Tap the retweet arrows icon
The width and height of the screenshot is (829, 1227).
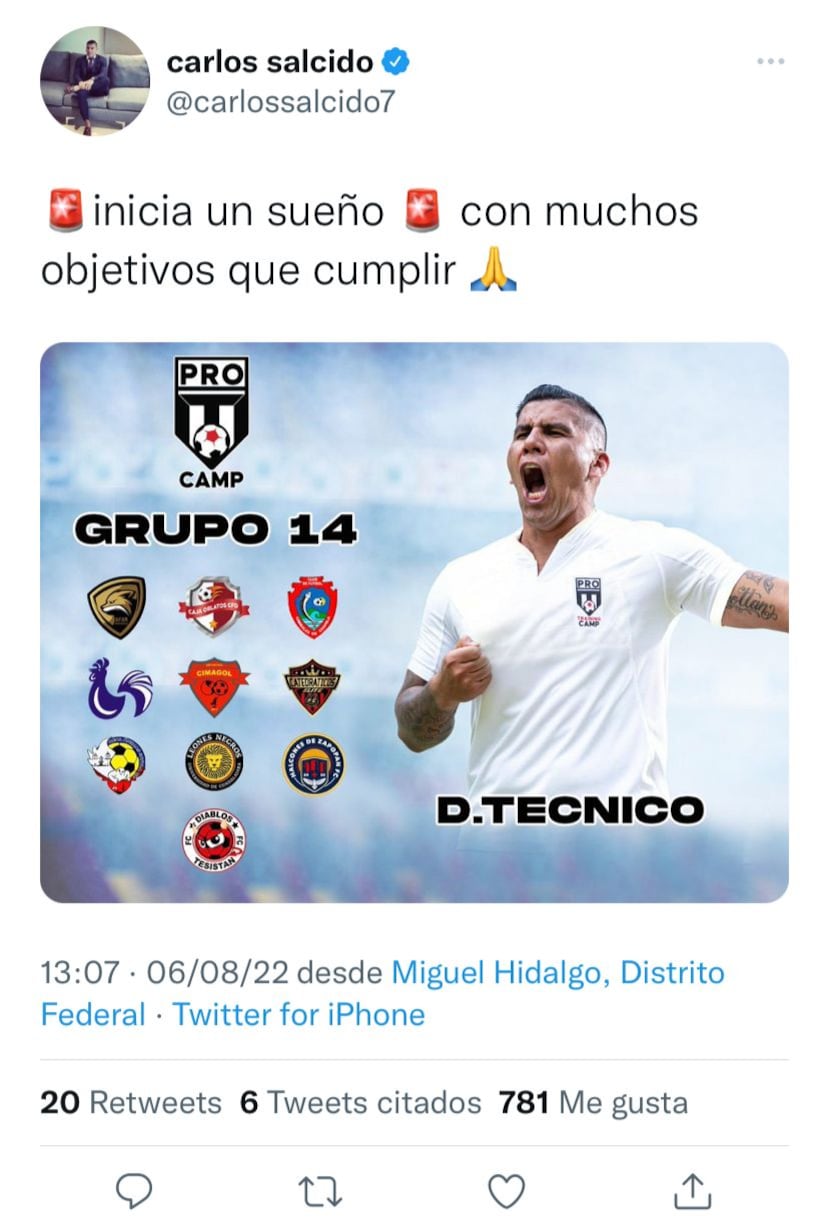[321, 1190]
